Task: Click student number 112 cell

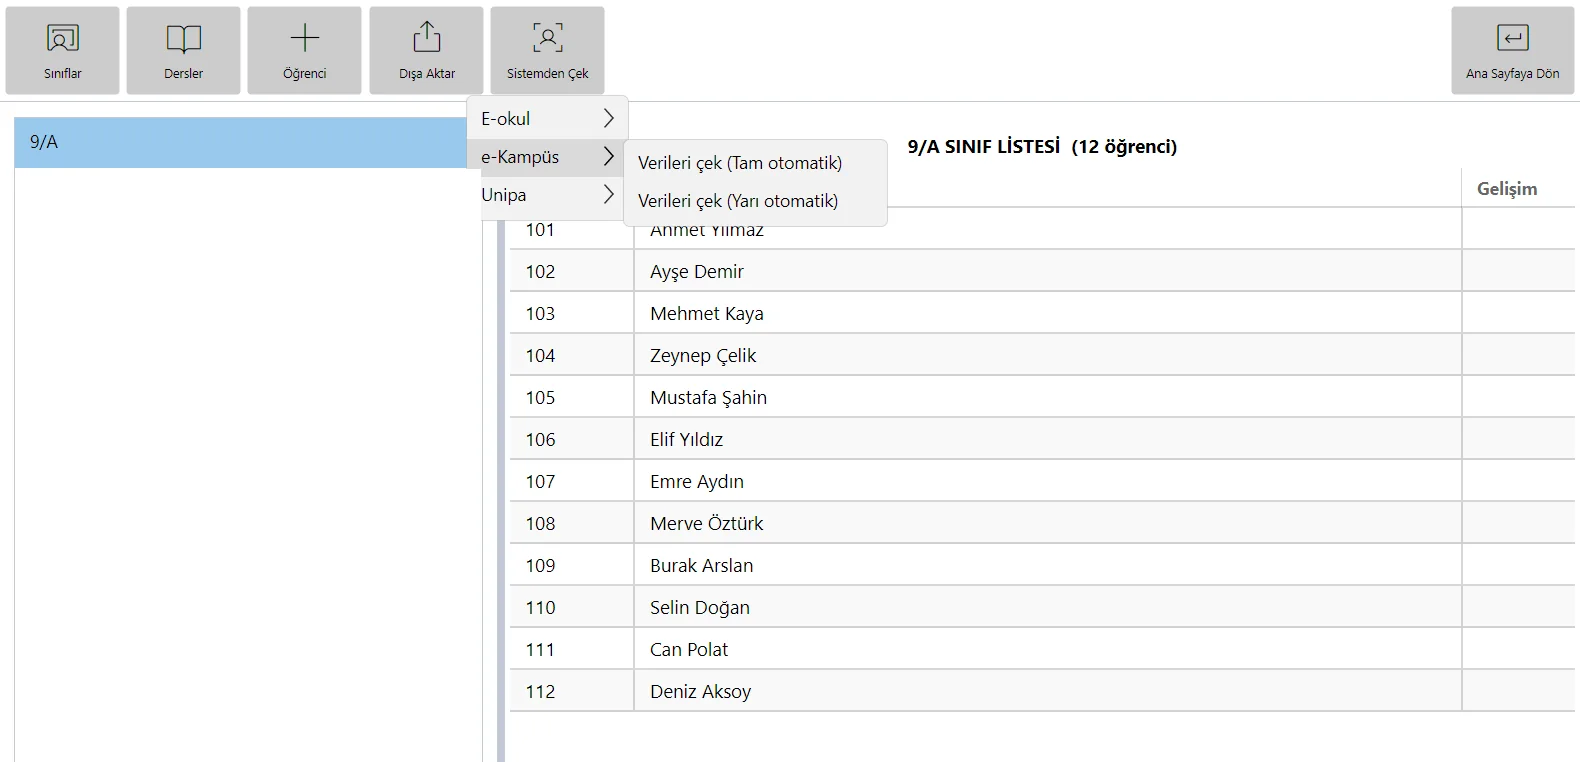Action: tap(571, 691)
